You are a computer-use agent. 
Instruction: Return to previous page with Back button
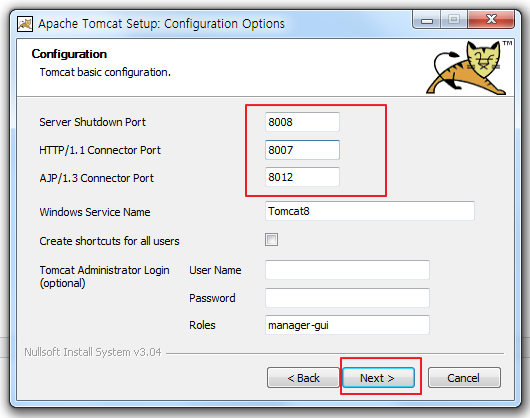coord(303,377)
